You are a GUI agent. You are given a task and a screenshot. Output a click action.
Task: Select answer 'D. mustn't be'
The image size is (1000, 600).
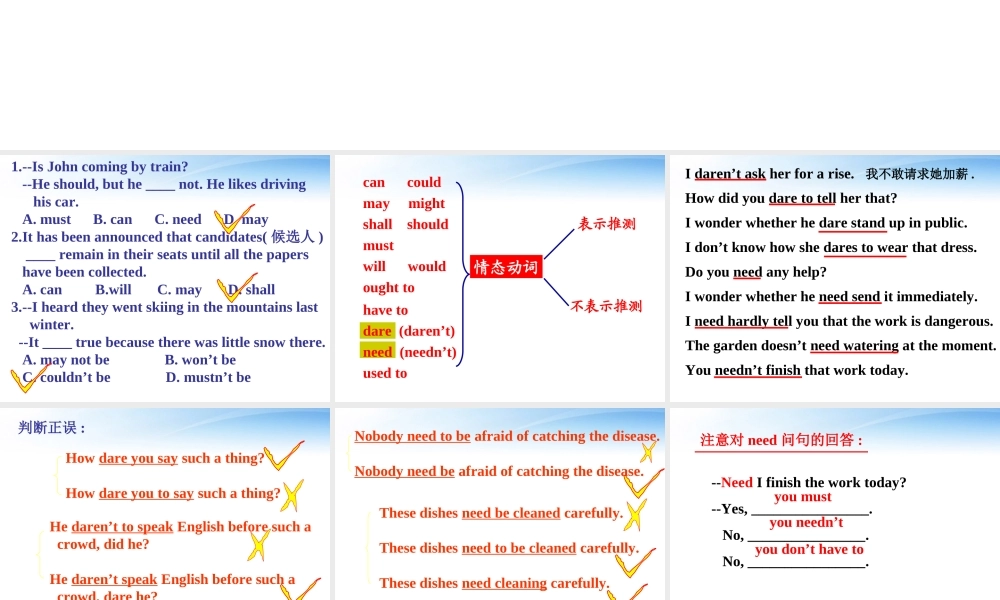click(208, 377)
